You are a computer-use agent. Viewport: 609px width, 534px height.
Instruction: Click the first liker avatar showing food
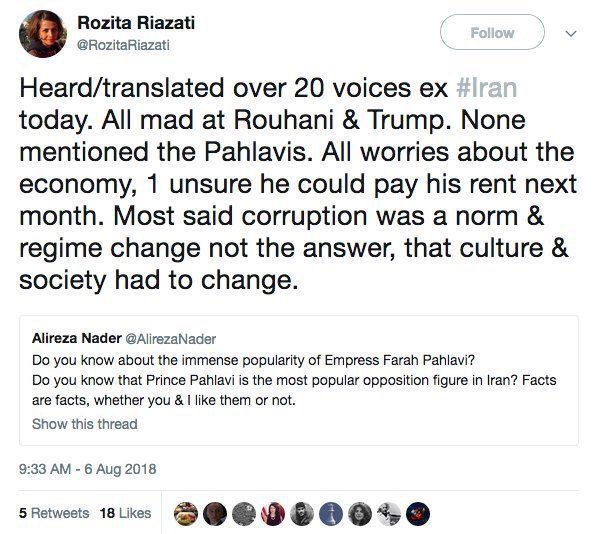[x=185, y=513]
